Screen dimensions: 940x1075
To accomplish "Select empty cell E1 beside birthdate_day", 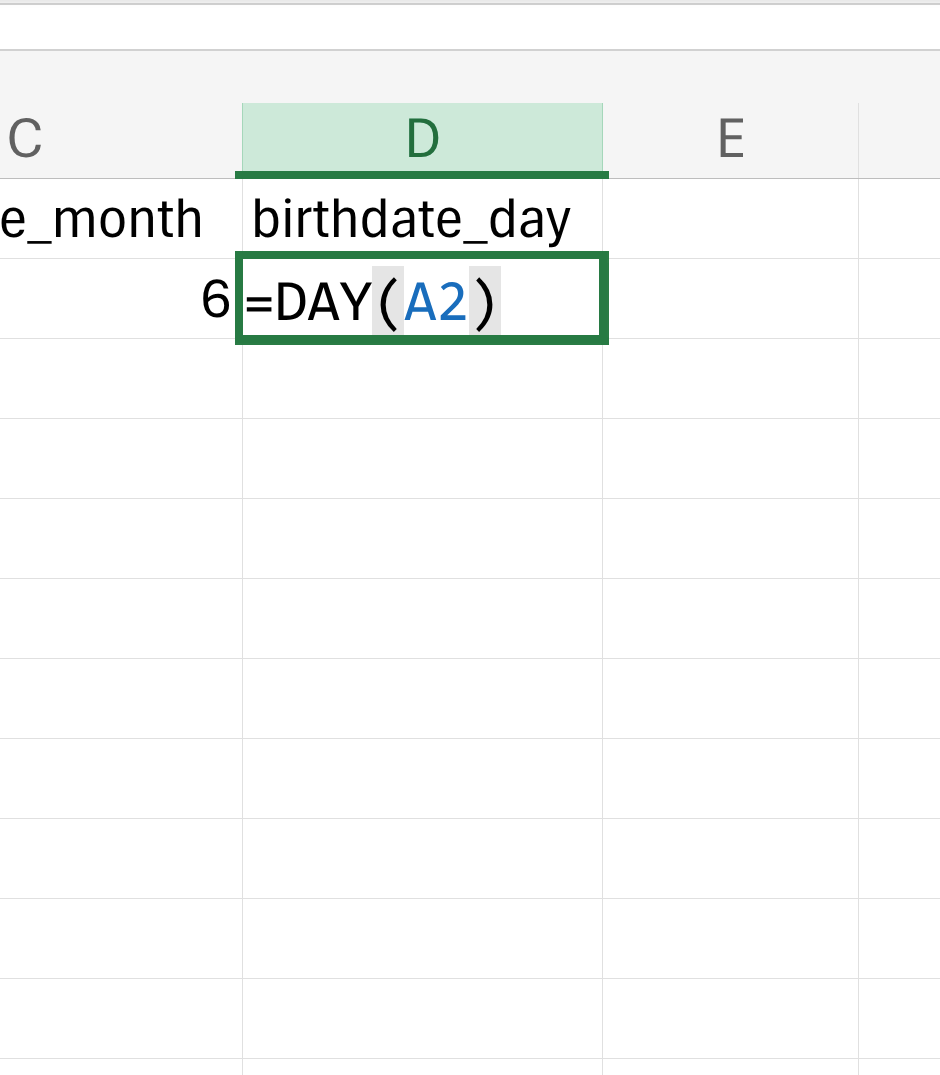I will (x=731, y=219).
